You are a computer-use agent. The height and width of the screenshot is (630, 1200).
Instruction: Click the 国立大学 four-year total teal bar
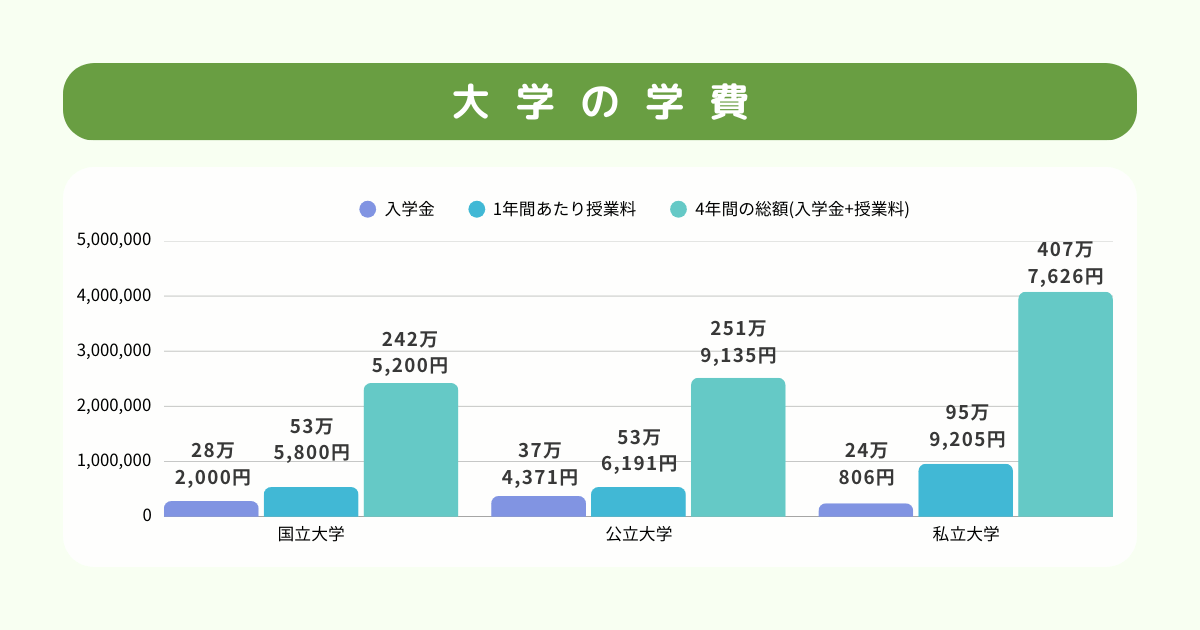pyautogui.click(x=411, y=450)
